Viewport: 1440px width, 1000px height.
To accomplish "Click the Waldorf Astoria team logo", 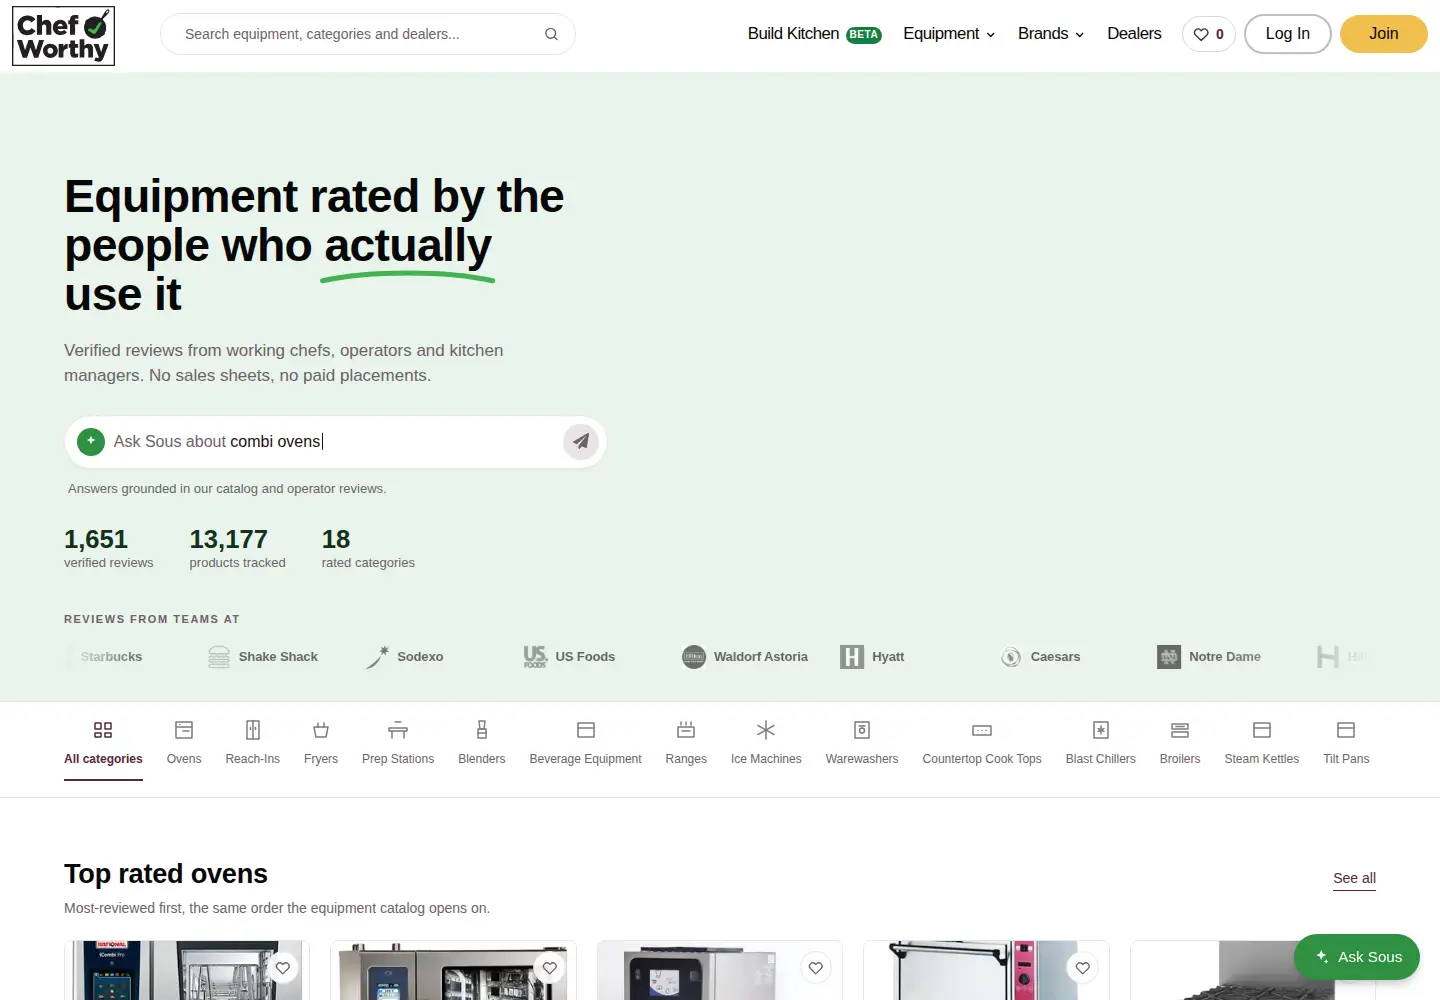I will (x=745, y=657).
